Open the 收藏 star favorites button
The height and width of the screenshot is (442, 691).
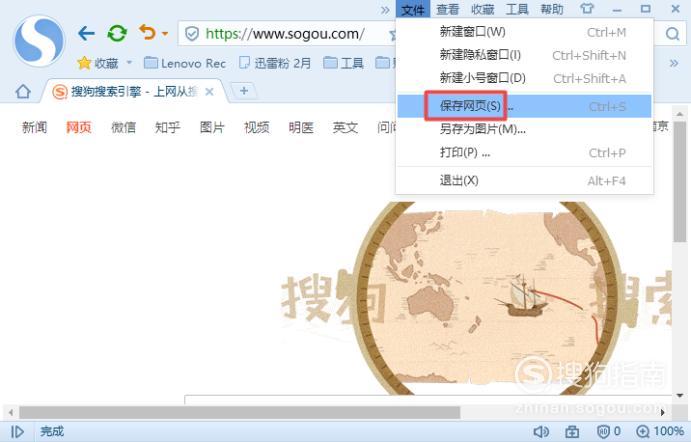(x=98, y=63)
